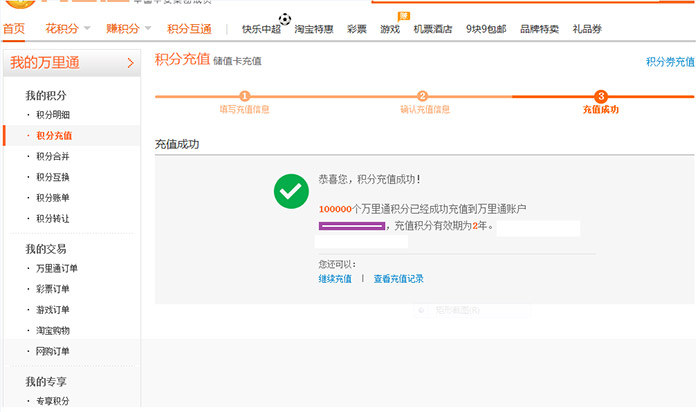The height and width of the screenshot is (412, 700).
Task: Click 恭喜您，积分充值成功 message
Action: click(370, 179)
